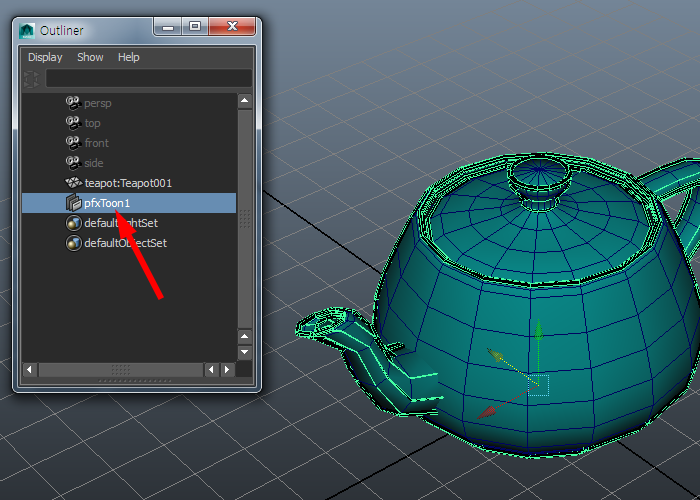Select the top camera row label
Screen dimensions: 700x500
92,123
